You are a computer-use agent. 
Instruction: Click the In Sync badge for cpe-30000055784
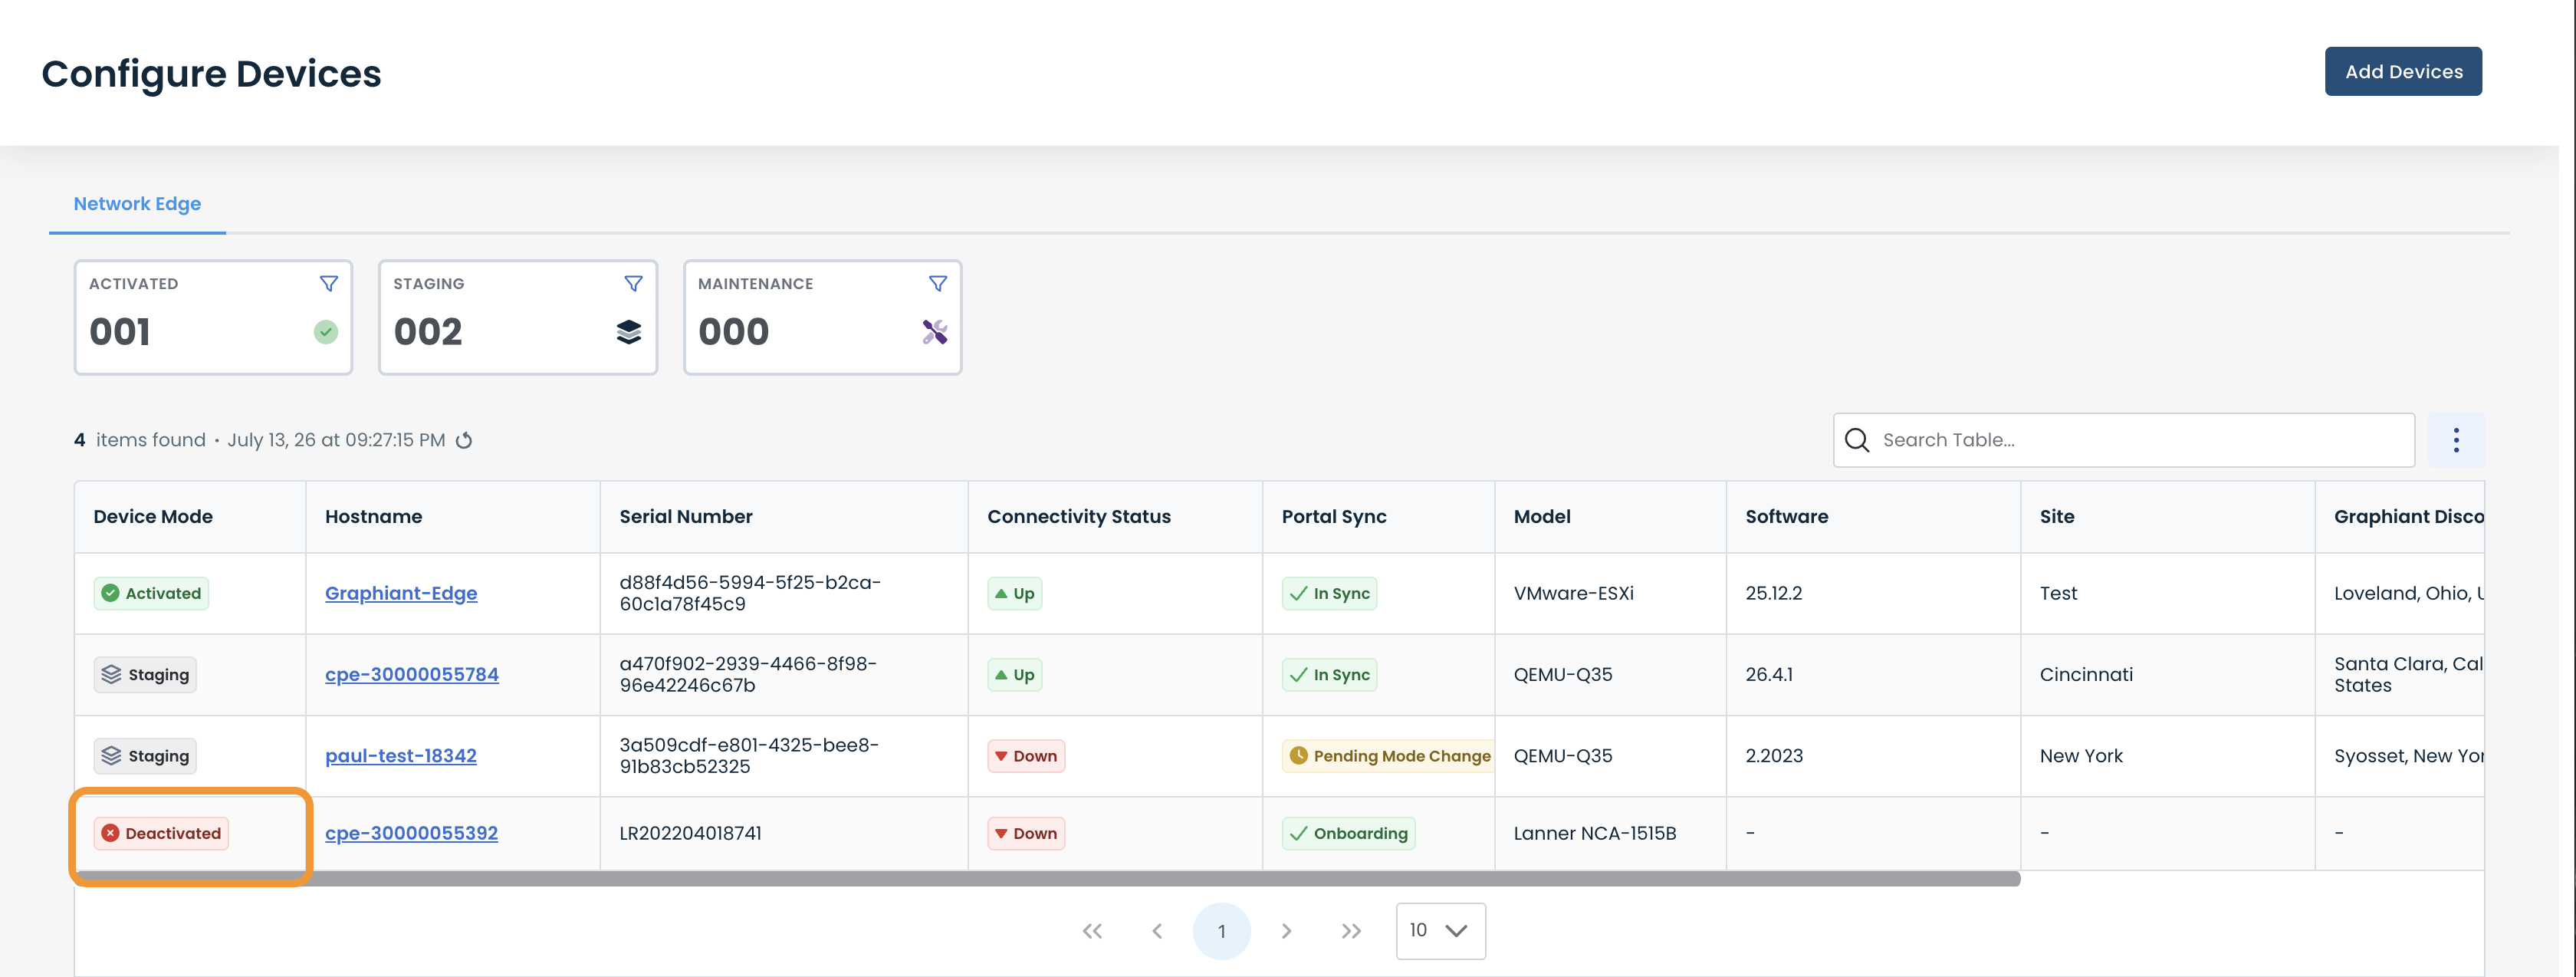pyautogui.click(x=1329, y=674)
